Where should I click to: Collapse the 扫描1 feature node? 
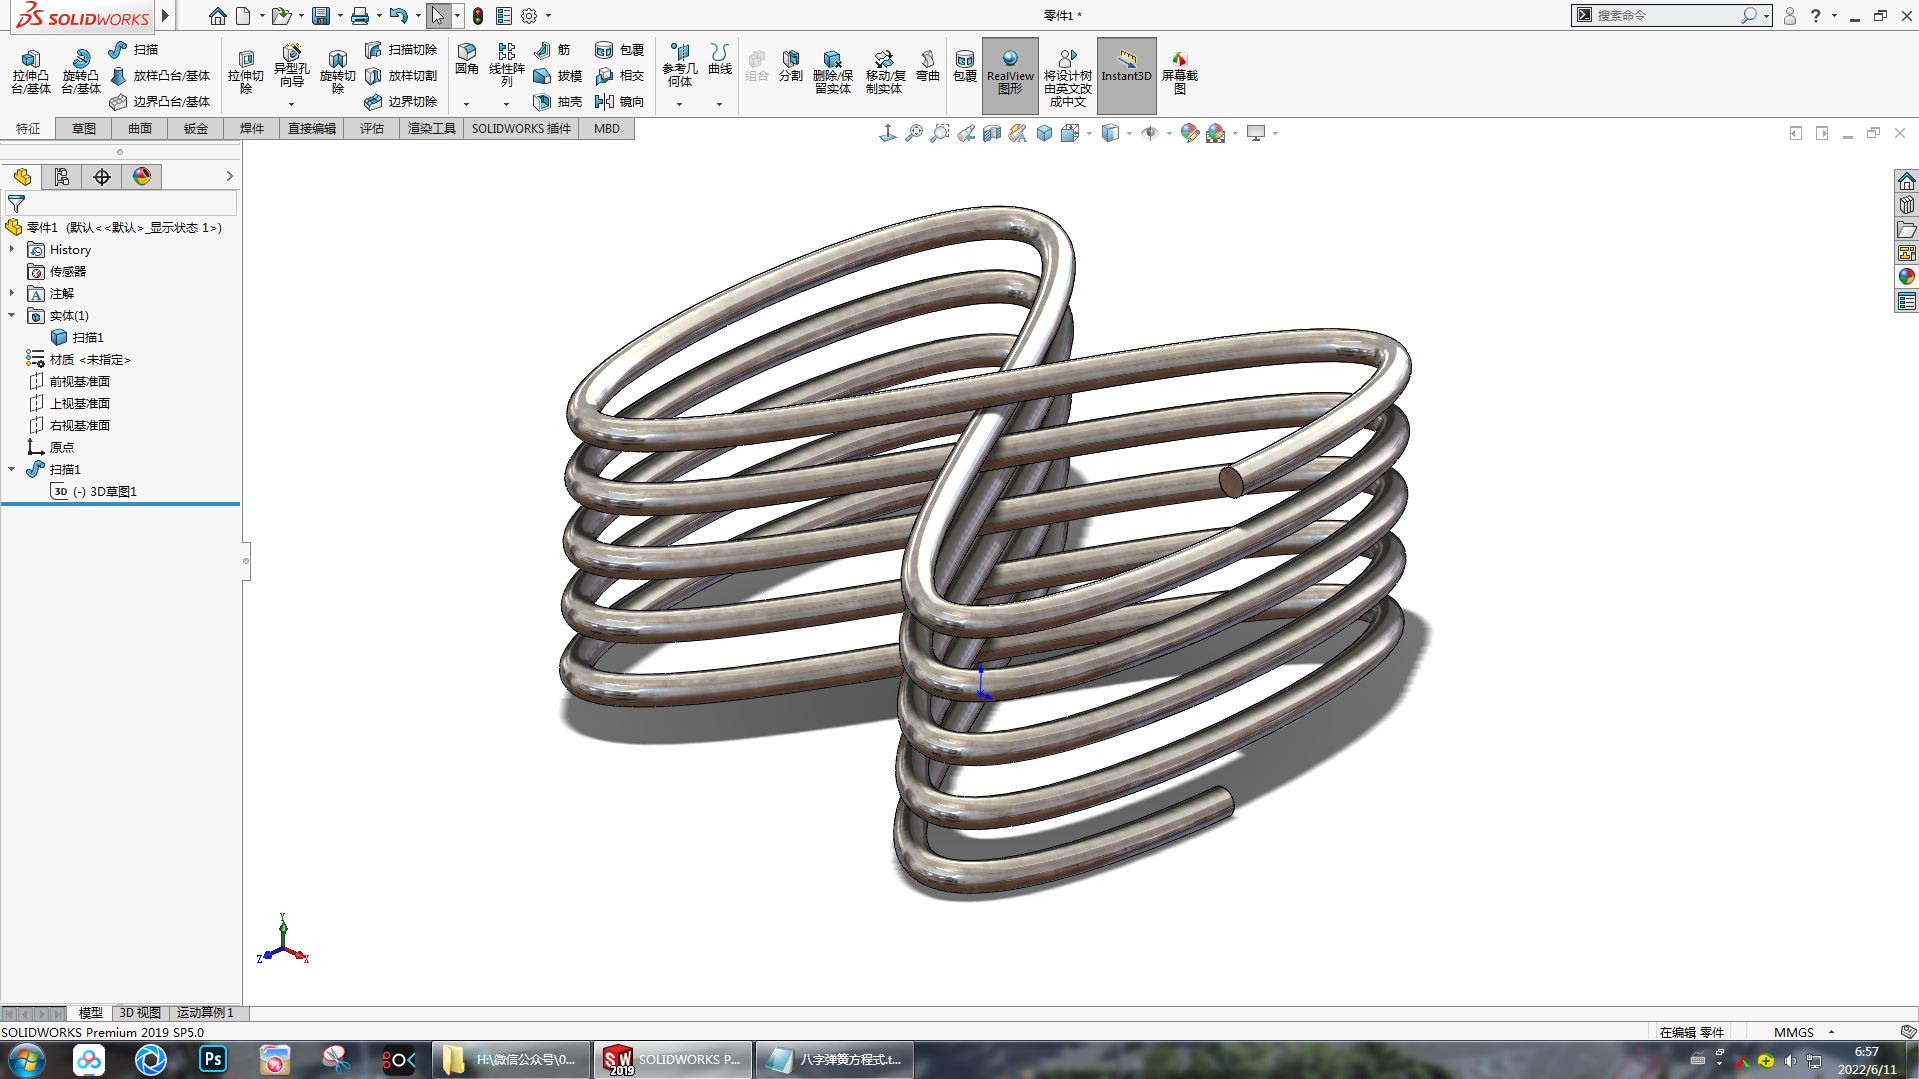(12, 469)
